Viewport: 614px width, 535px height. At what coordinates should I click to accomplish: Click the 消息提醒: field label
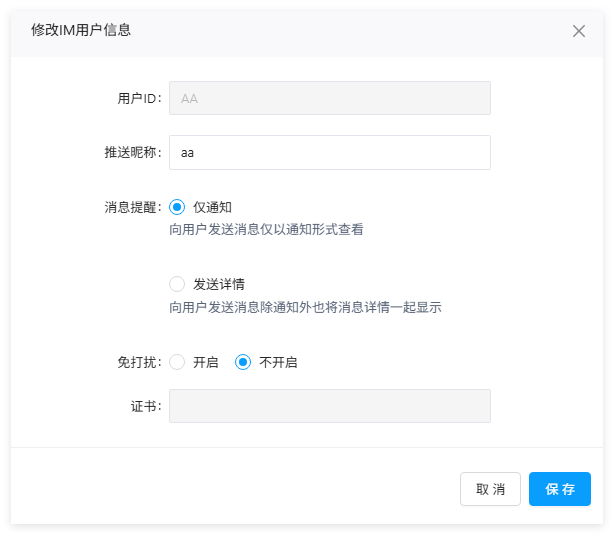[x=132, y=207]
